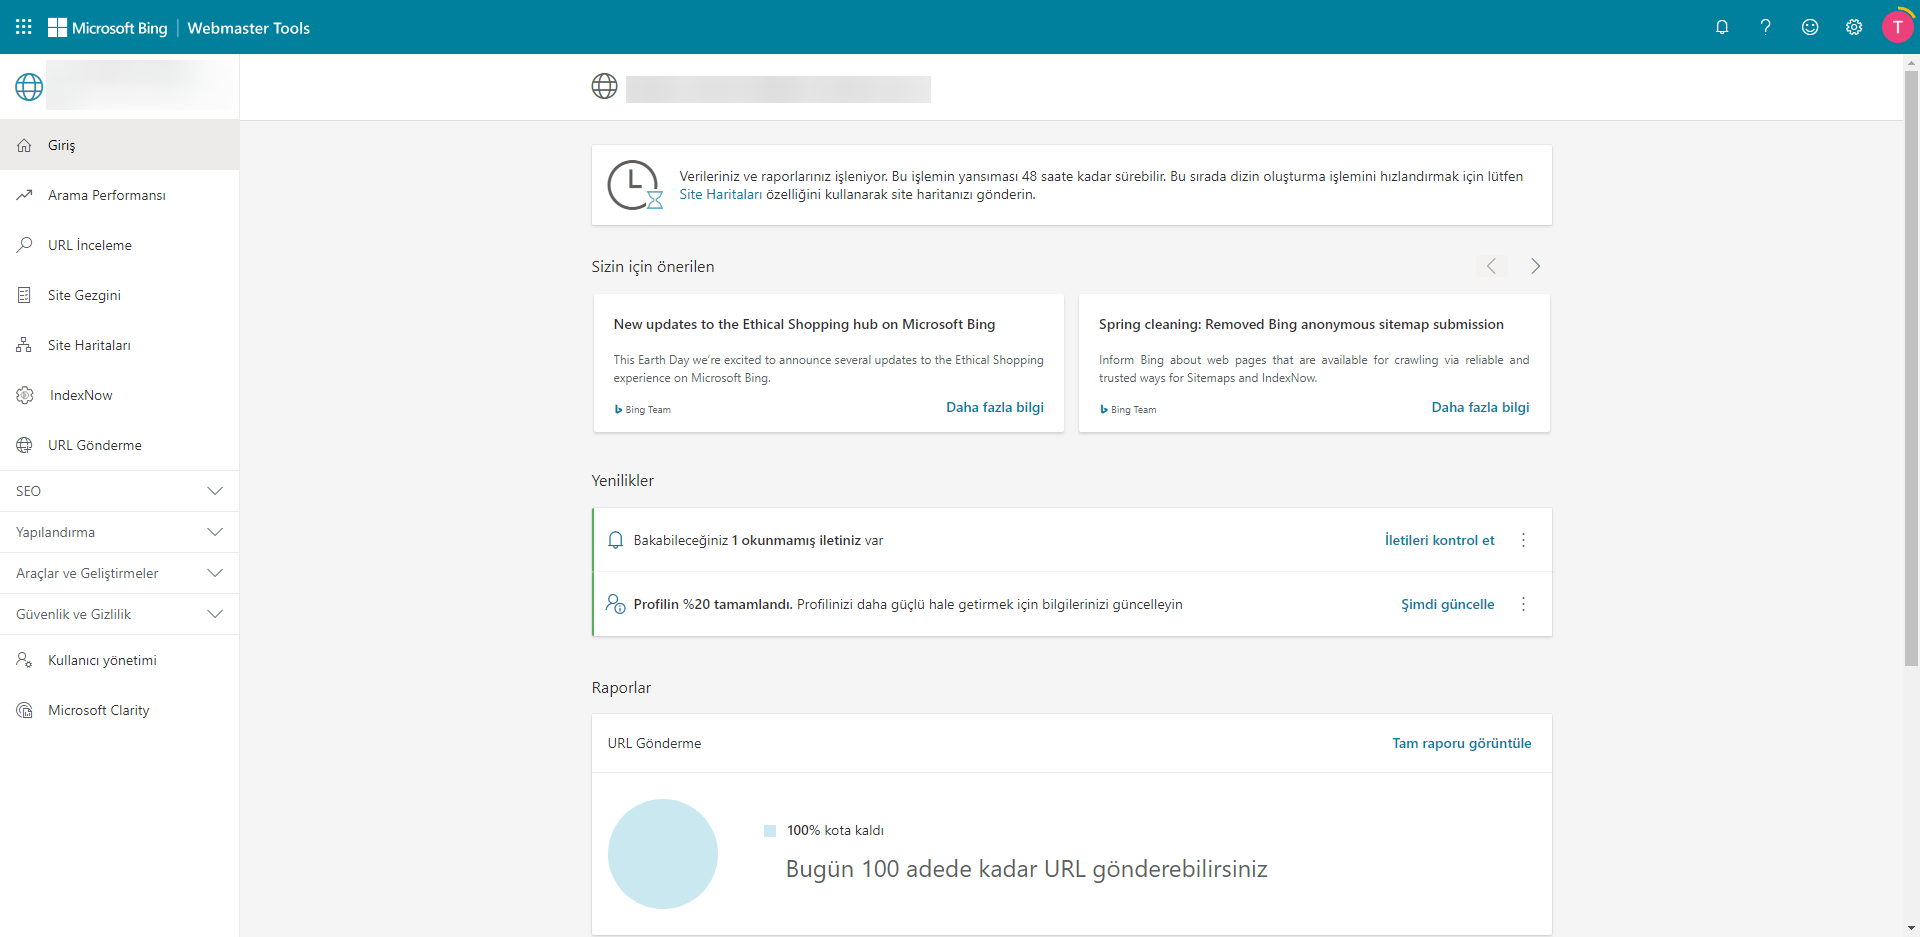1920x937 pixels.
Task: Click the profile person icon in Yenilikler
Action: pos(616,604)
